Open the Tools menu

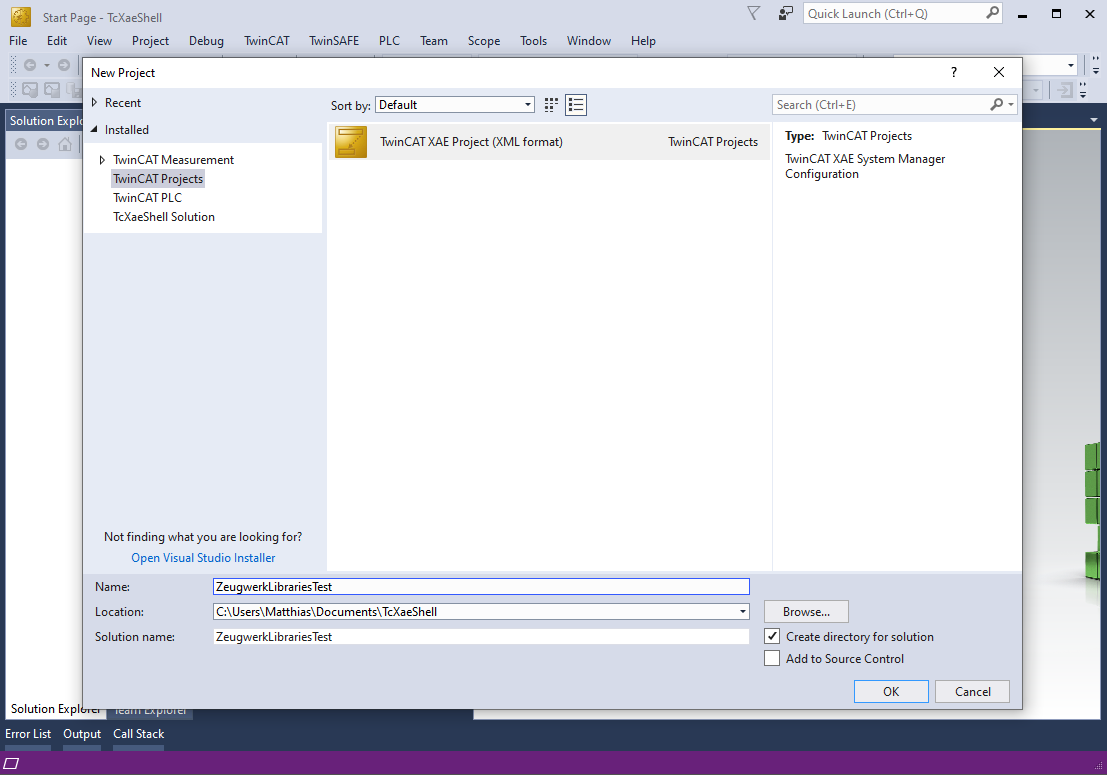(534, 41)
